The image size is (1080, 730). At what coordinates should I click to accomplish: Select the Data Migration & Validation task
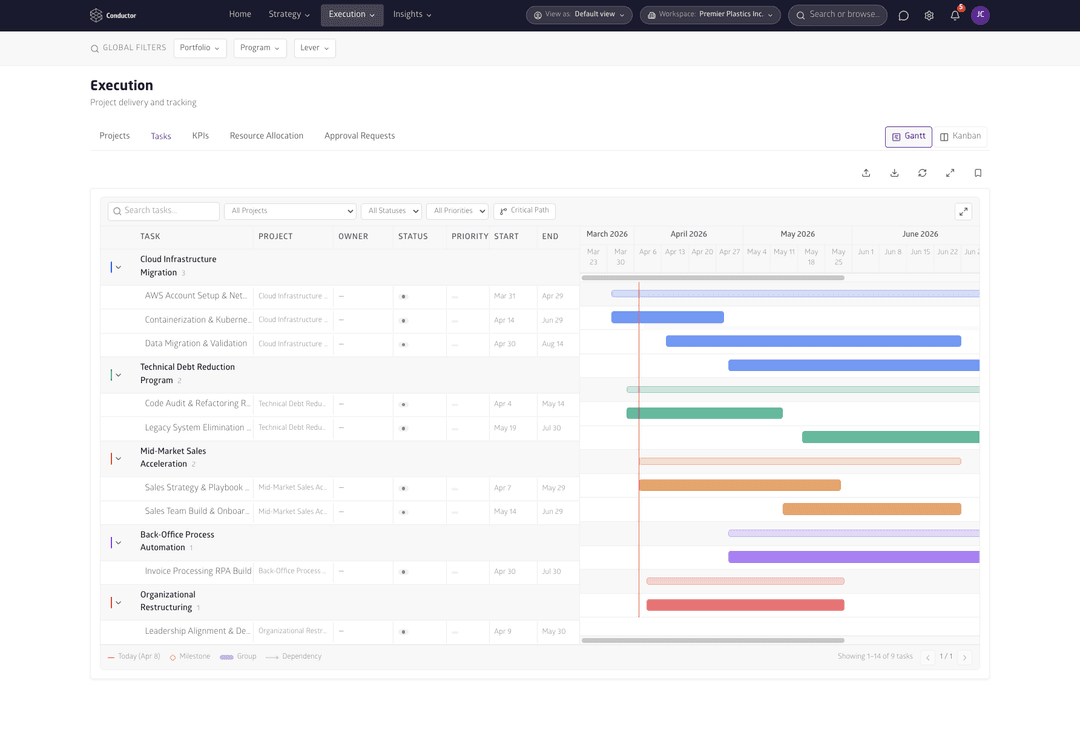click(x=196, y=344)
